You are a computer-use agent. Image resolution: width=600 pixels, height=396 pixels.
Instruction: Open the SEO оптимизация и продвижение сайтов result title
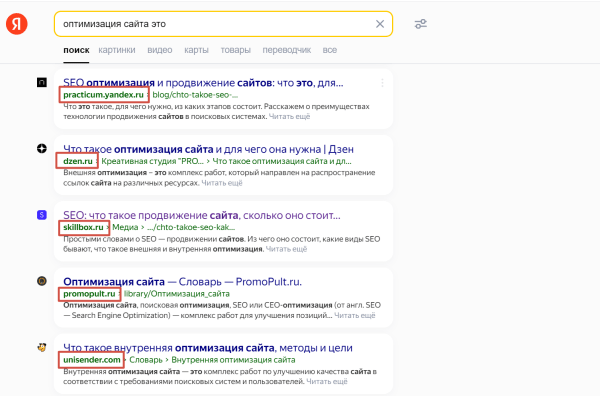pyautogui.click(x=203, y=83)
